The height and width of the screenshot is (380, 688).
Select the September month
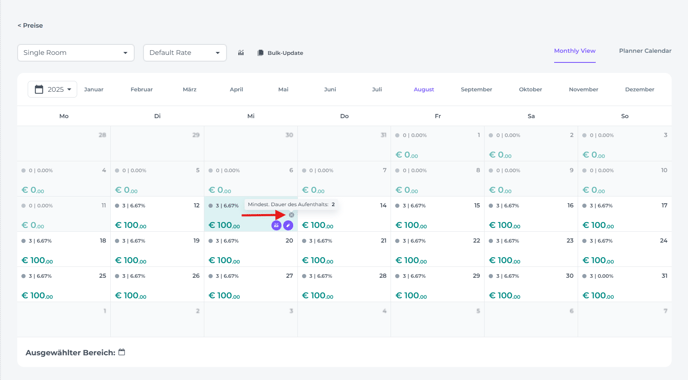click(x=477, y=90)
